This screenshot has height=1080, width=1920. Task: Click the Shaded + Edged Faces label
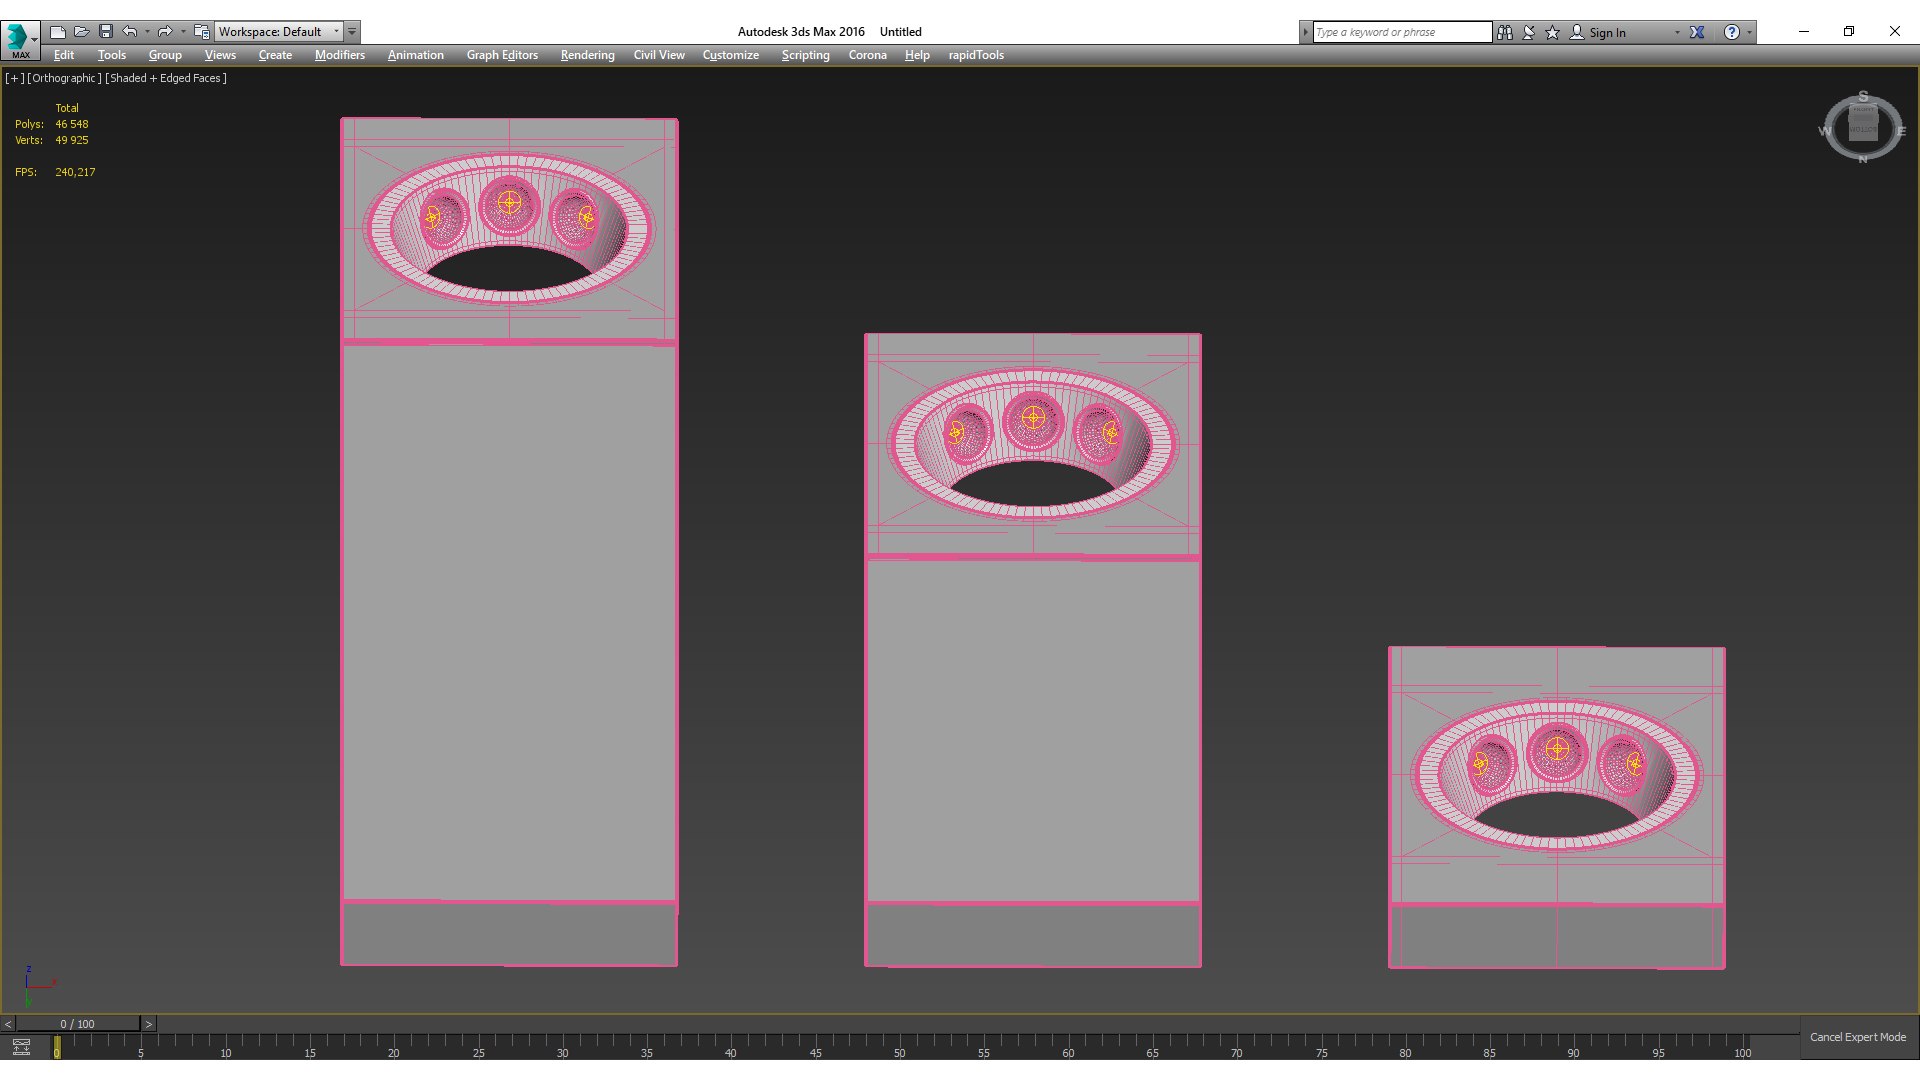pos(166,78)
